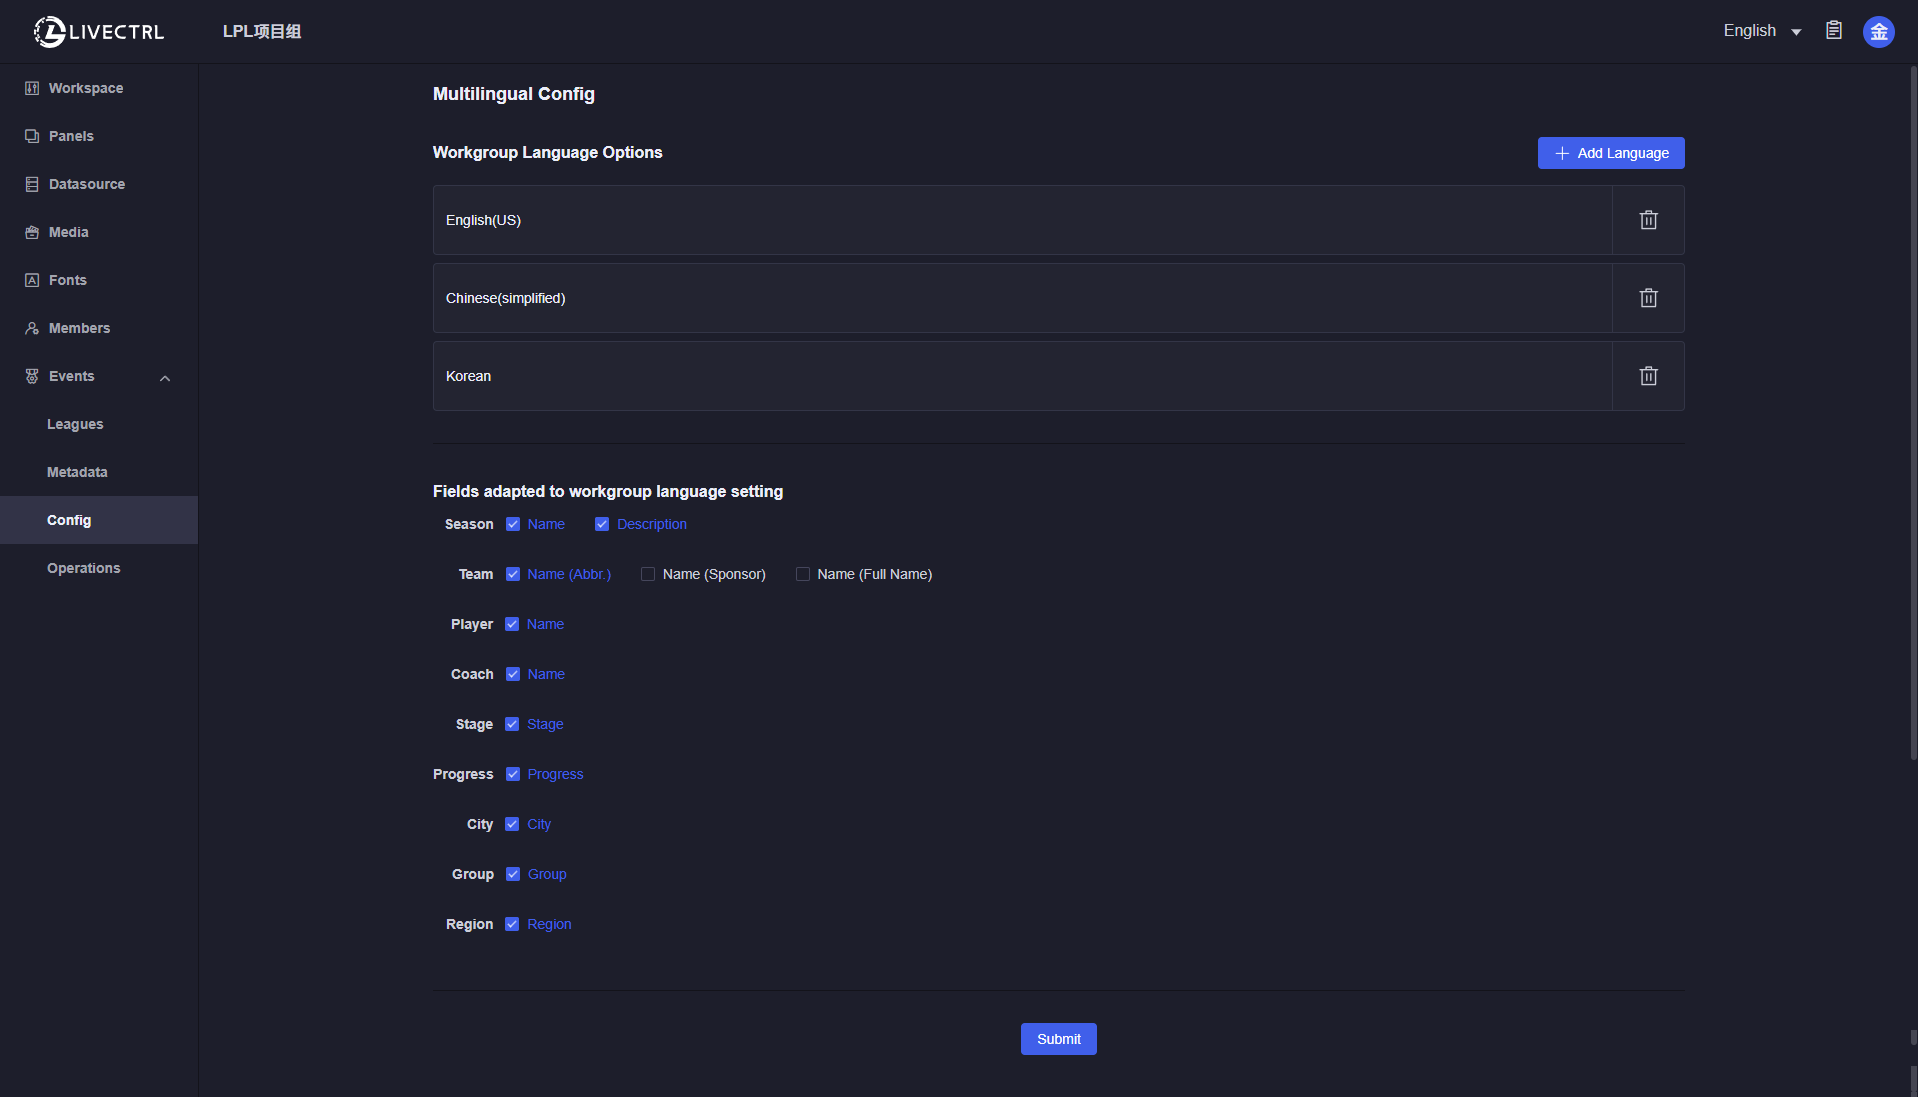
Task: Click trash icon for Chinese(simplified)
Action: tap(1648, 298)
